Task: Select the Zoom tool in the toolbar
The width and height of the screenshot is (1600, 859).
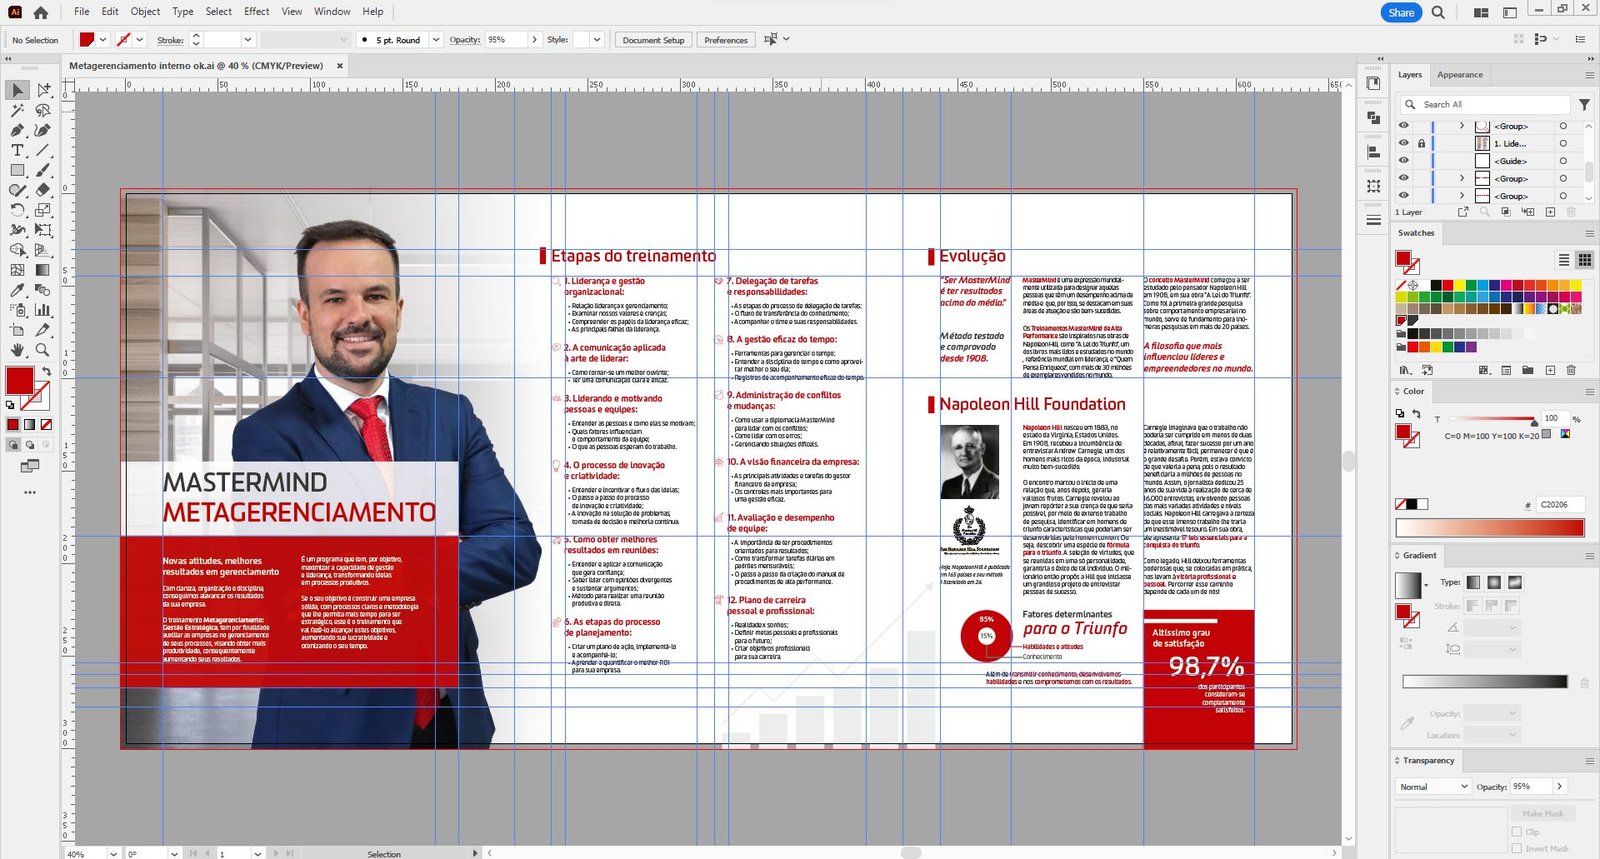Action: 43,350
